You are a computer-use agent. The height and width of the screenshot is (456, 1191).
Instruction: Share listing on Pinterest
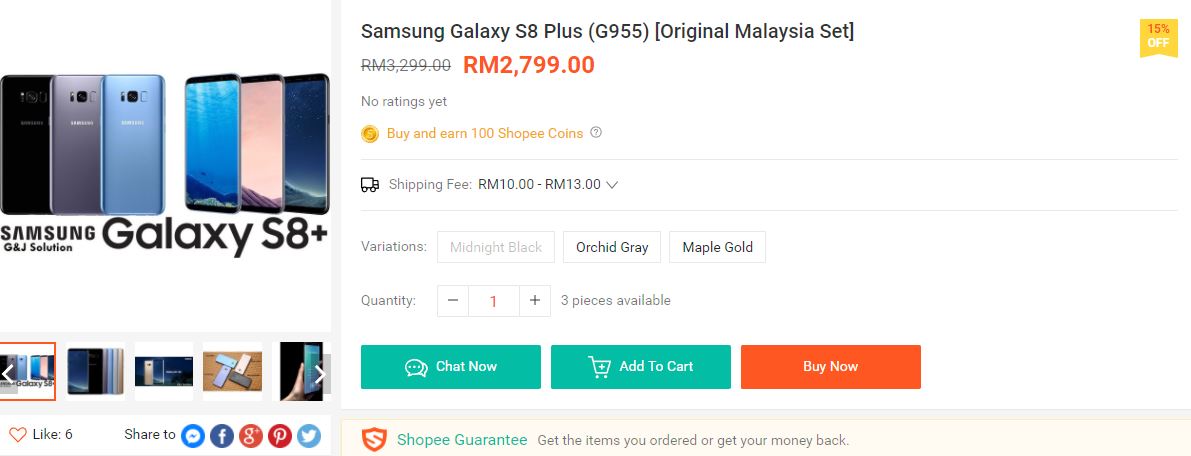tap(279, 435)
